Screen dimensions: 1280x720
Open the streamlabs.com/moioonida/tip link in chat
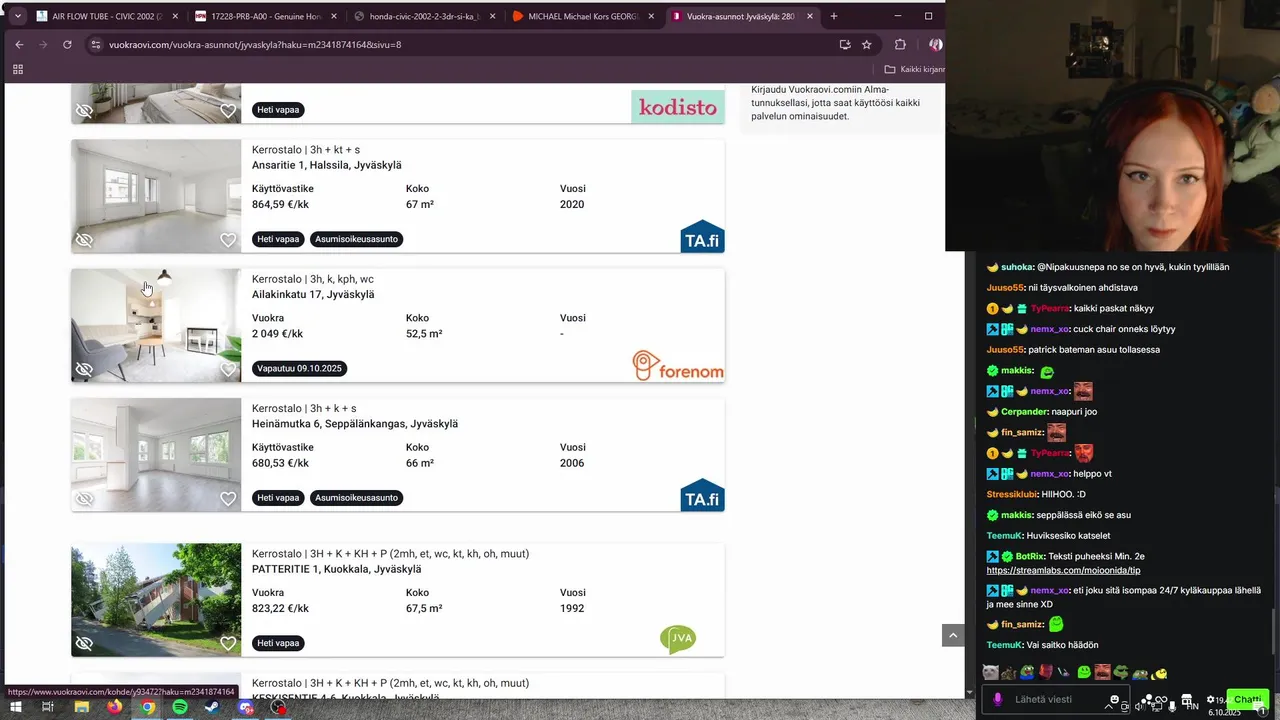(1063, 570)
